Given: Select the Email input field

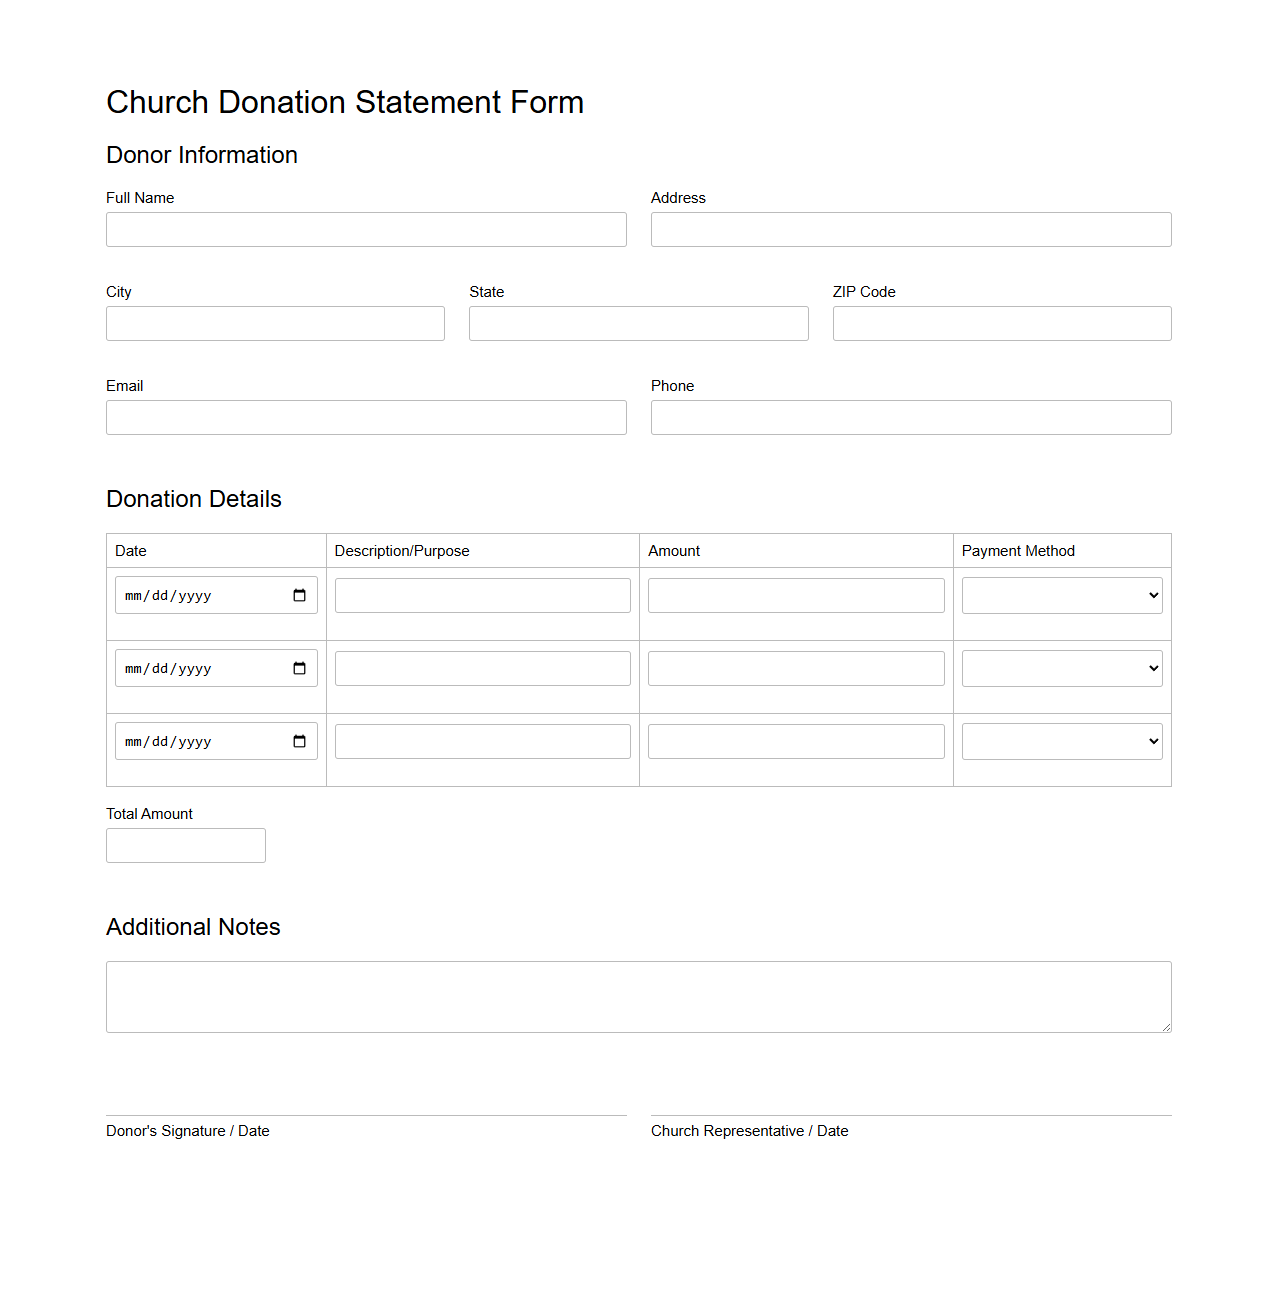Looking at the screenshot, I should coord(366,417).
